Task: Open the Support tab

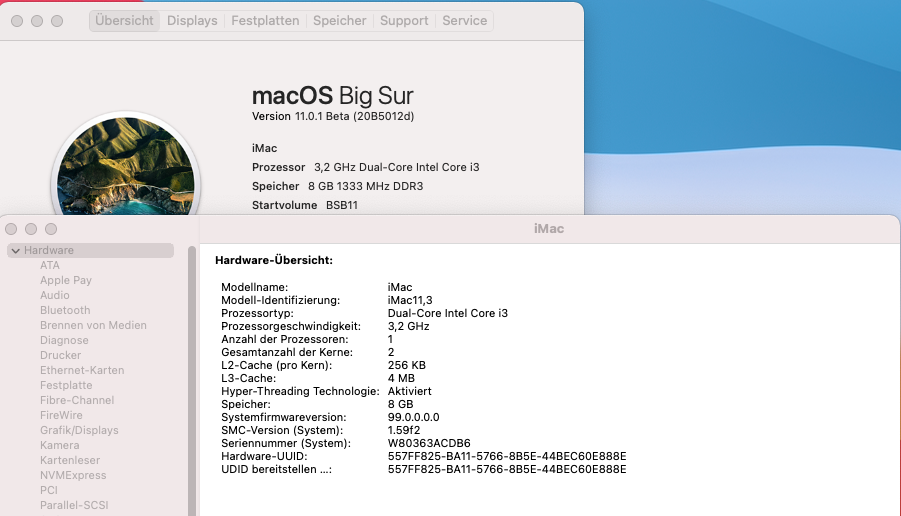Action: click(x=404, y=21)
